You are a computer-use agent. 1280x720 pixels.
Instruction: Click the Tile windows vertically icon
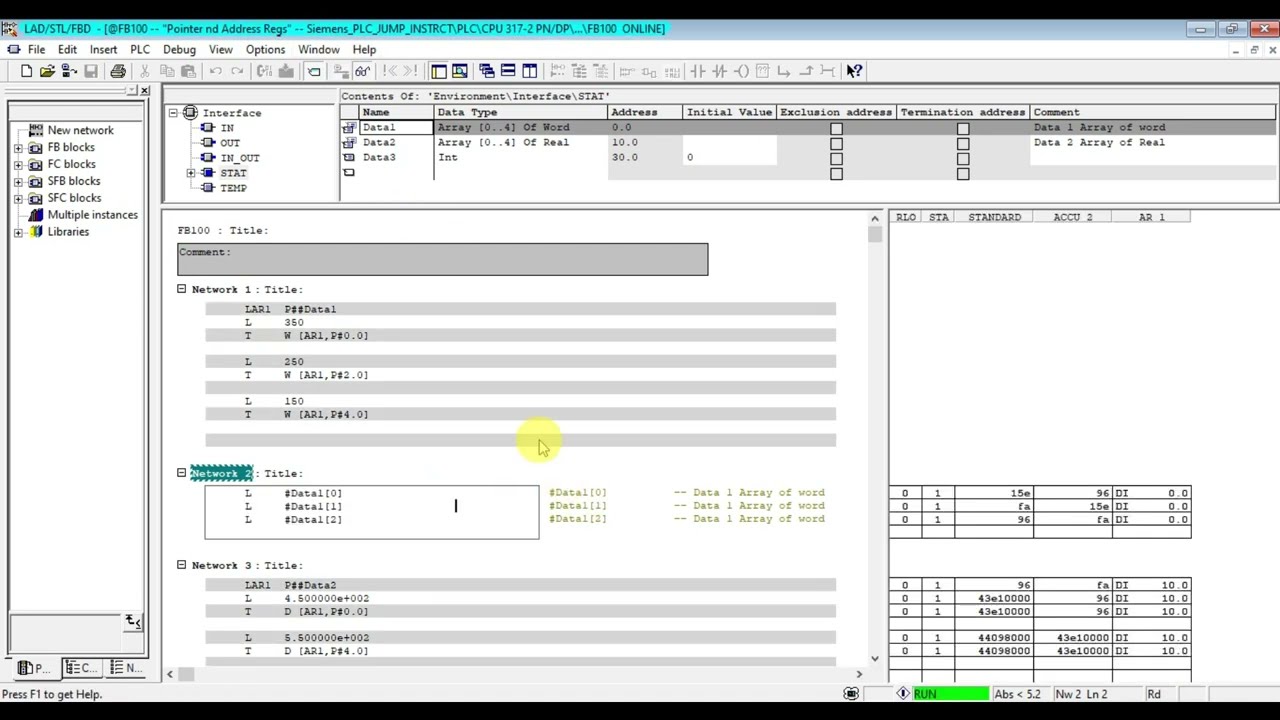tap(530, 71)
